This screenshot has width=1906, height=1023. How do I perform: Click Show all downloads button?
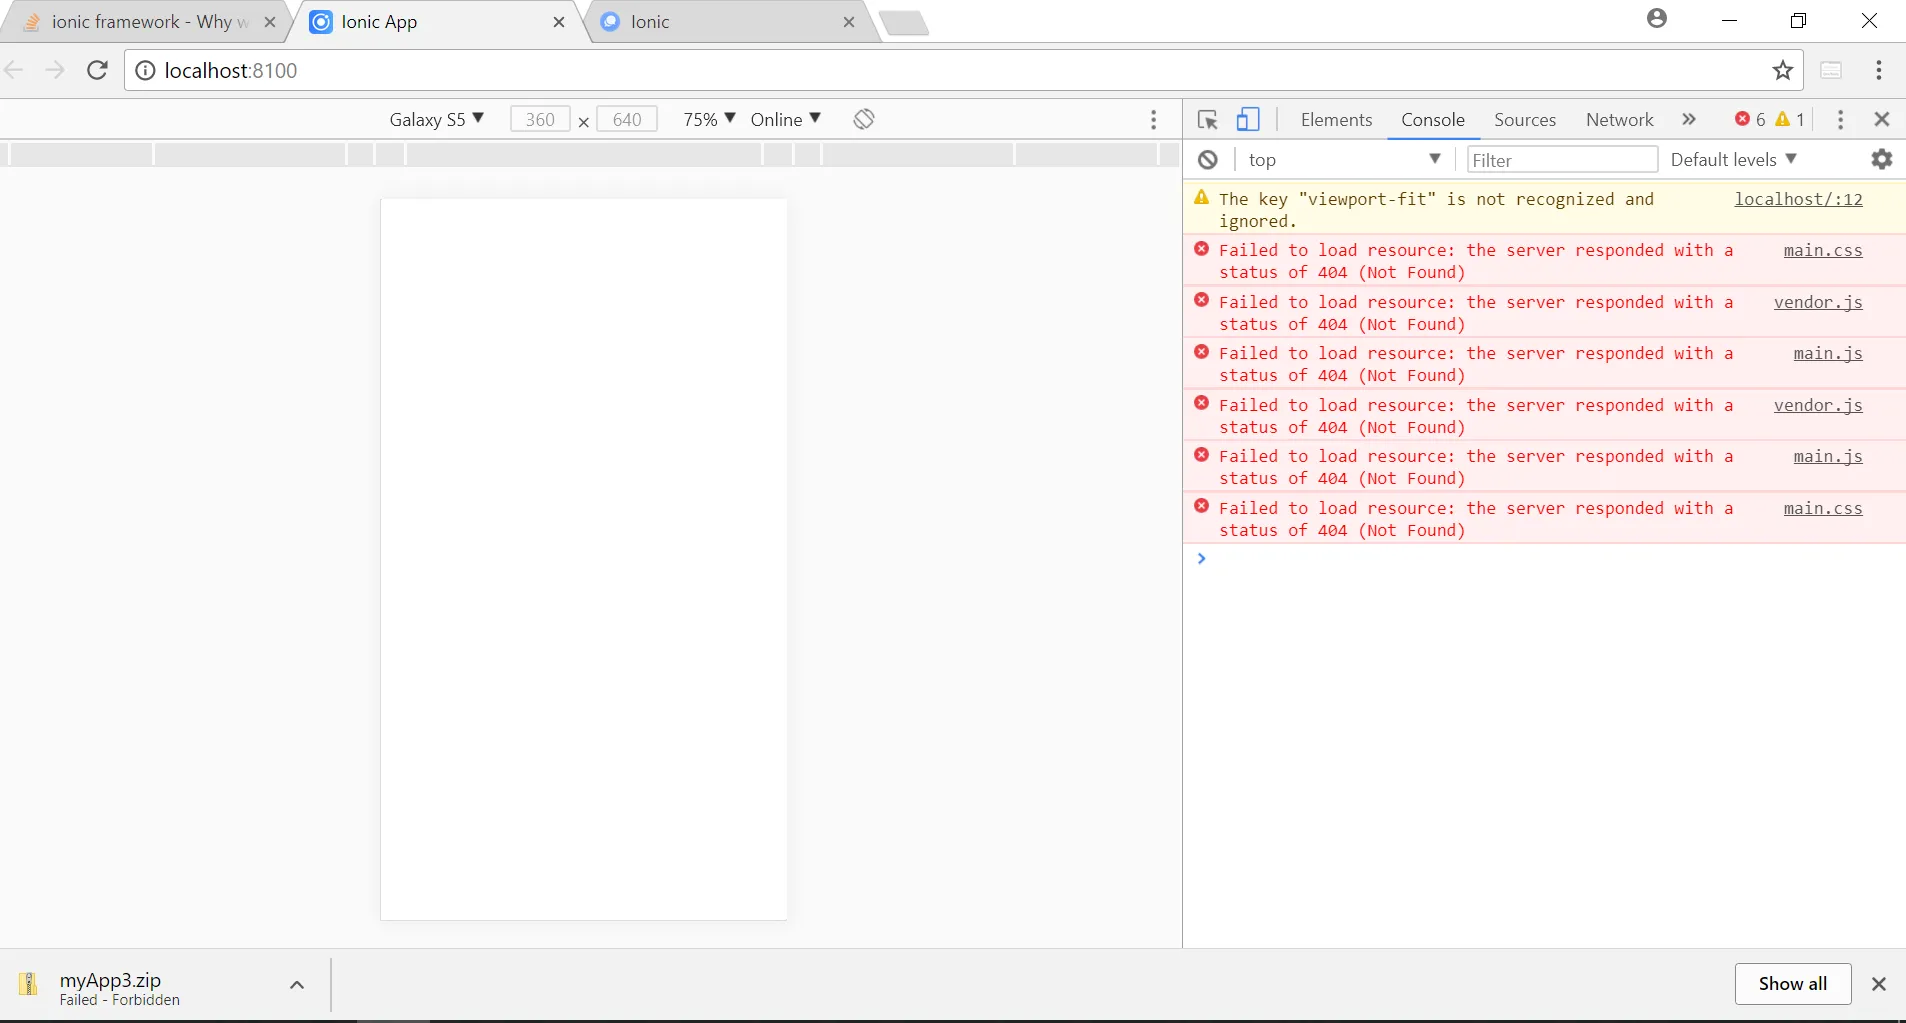point(1792,984)
